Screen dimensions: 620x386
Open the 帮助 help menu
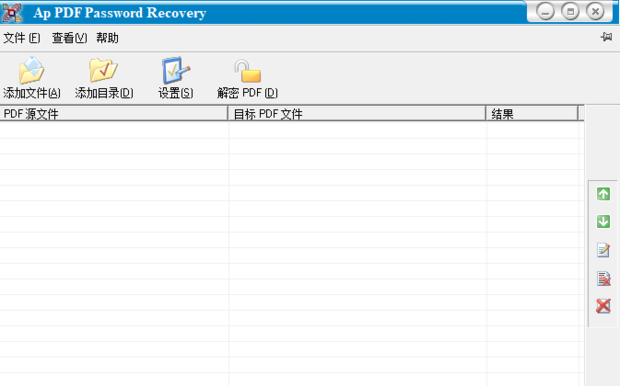pos(107,38)
